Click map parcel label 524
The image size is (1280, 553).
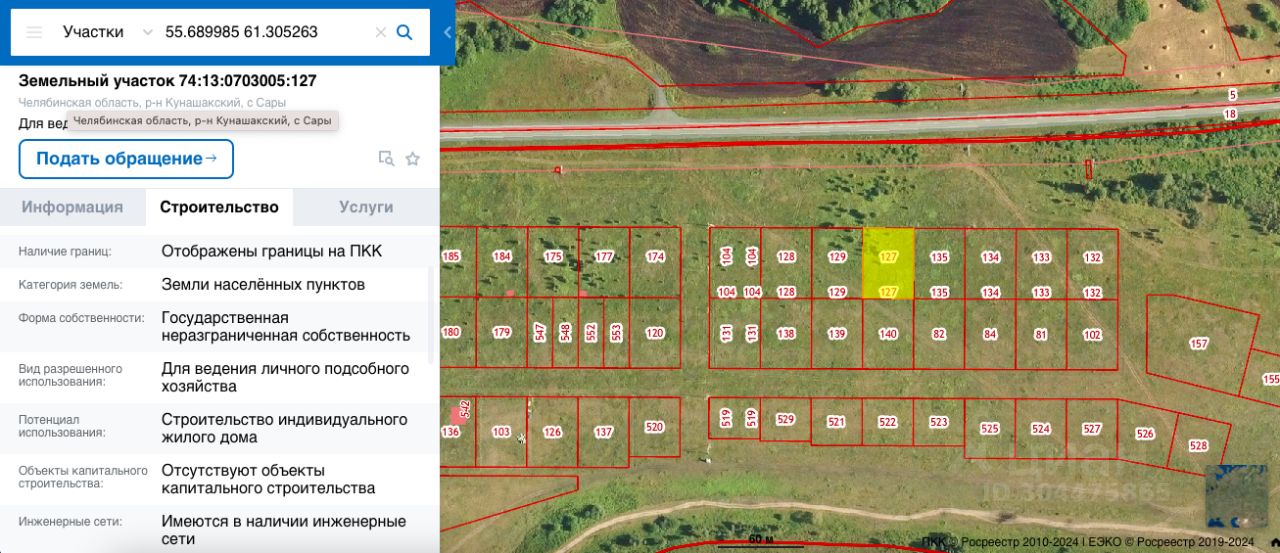1041,428
